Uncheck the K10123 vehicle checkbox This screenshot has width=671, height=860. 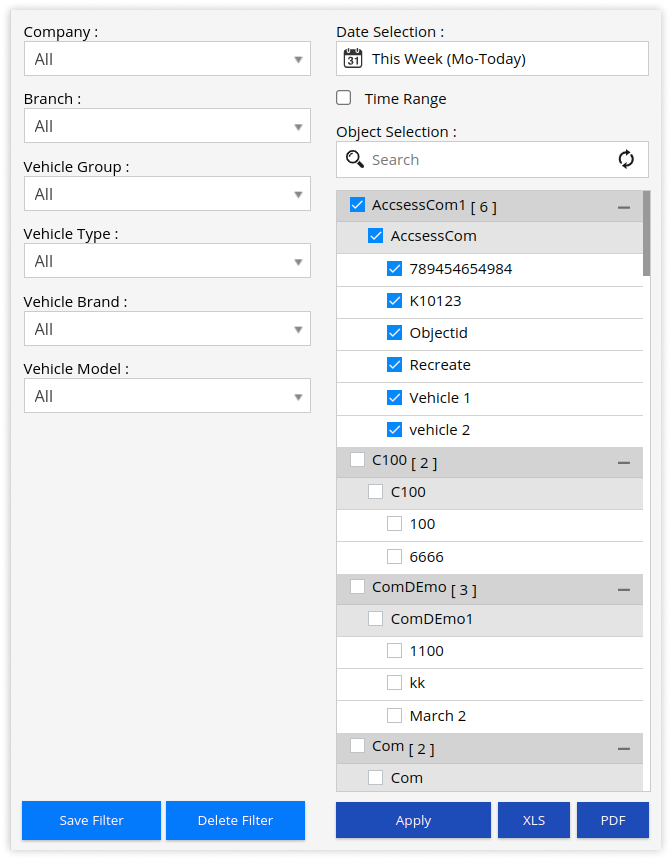coord(395,300)
